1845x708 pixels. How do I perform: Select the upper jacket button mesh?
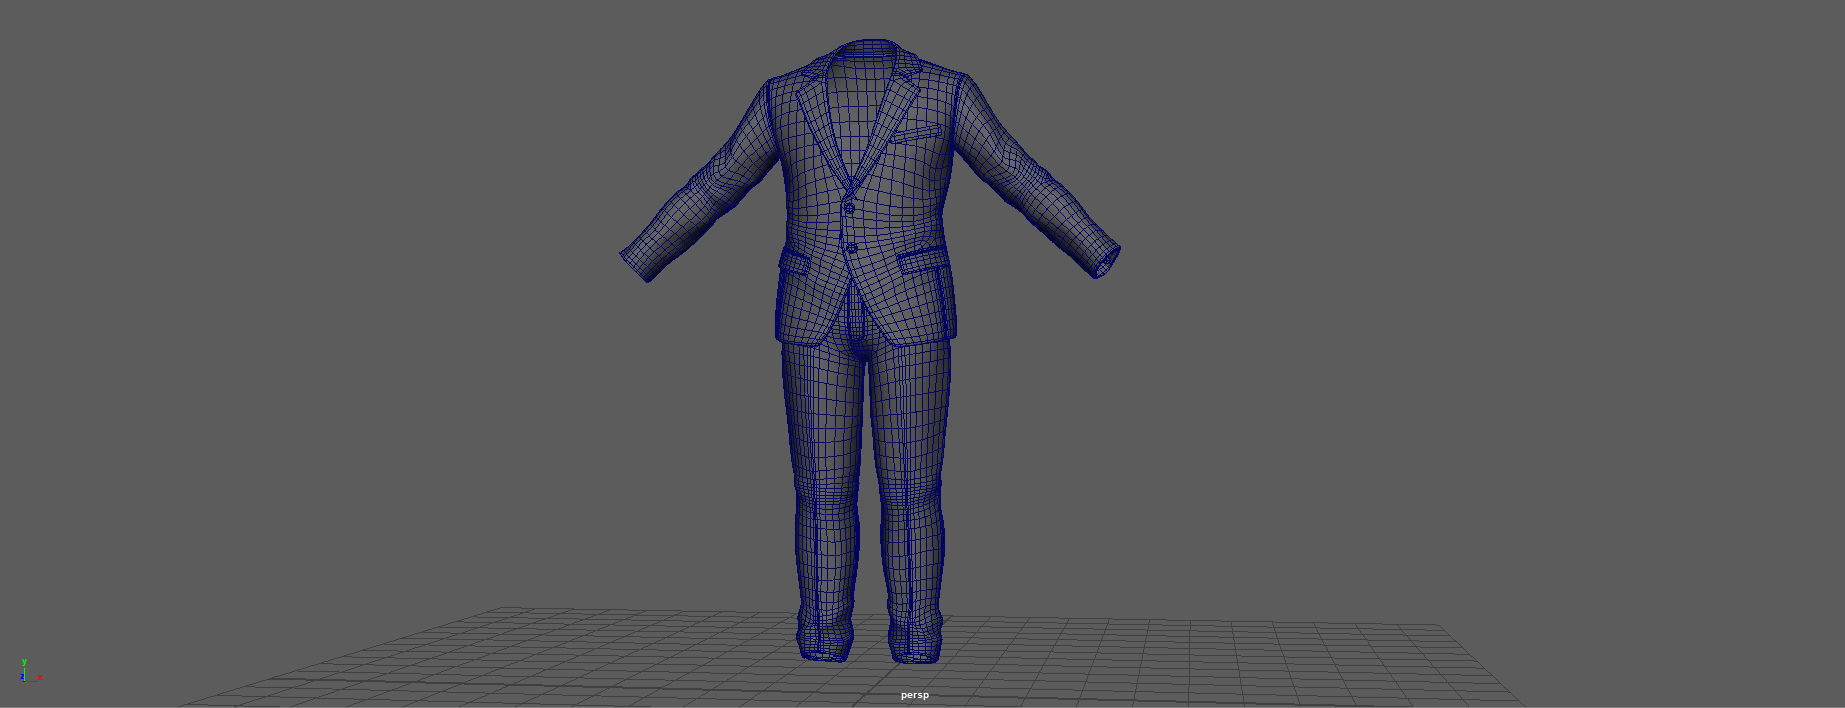pyautogui.click(x=849, y=208)
